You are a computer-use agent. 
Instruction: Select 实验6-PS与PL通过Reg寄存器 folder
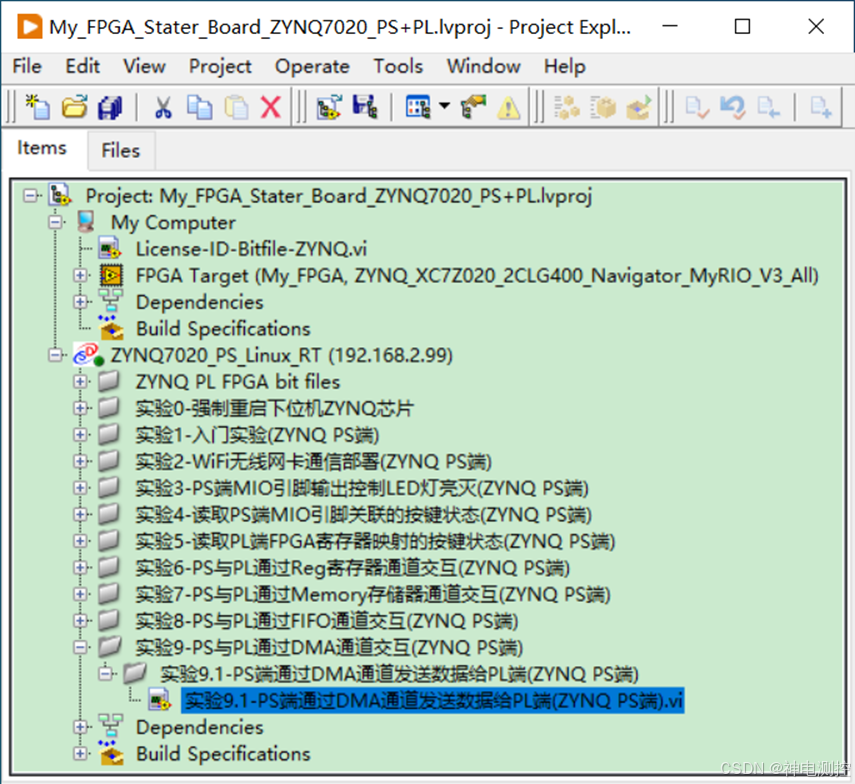pos(353,568)
